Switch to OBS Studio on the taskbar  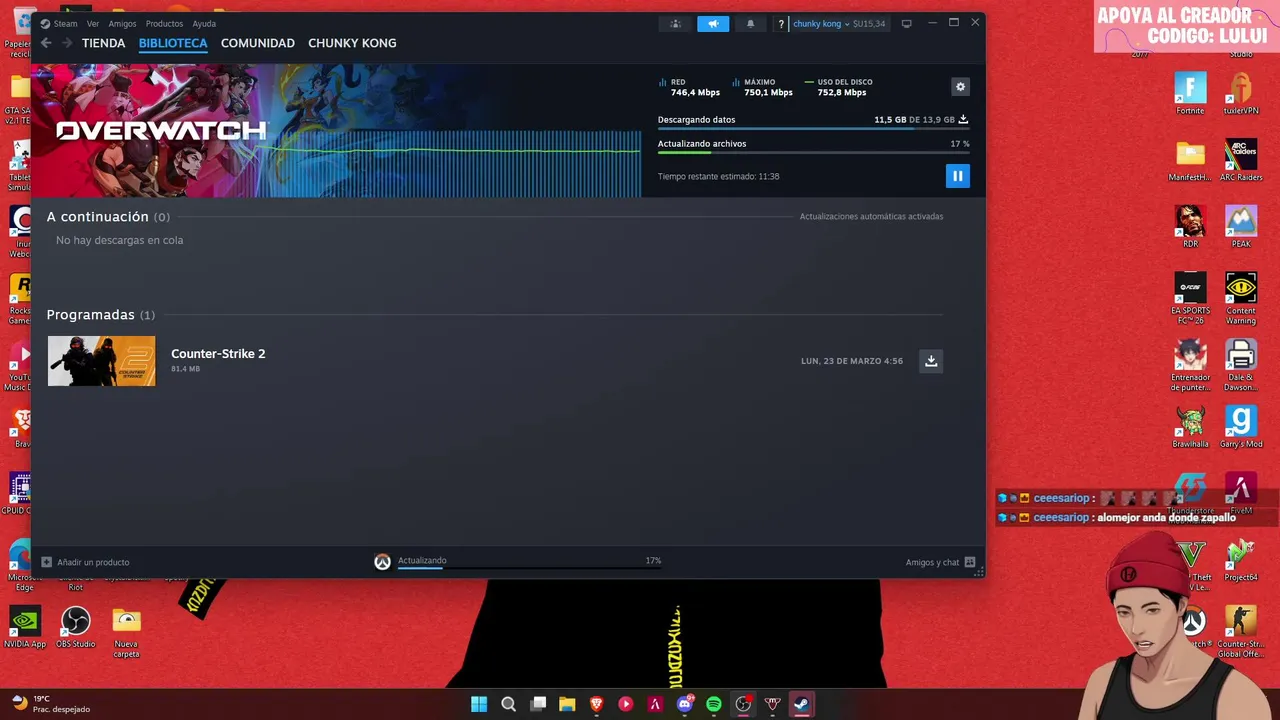tap(743, 704)
